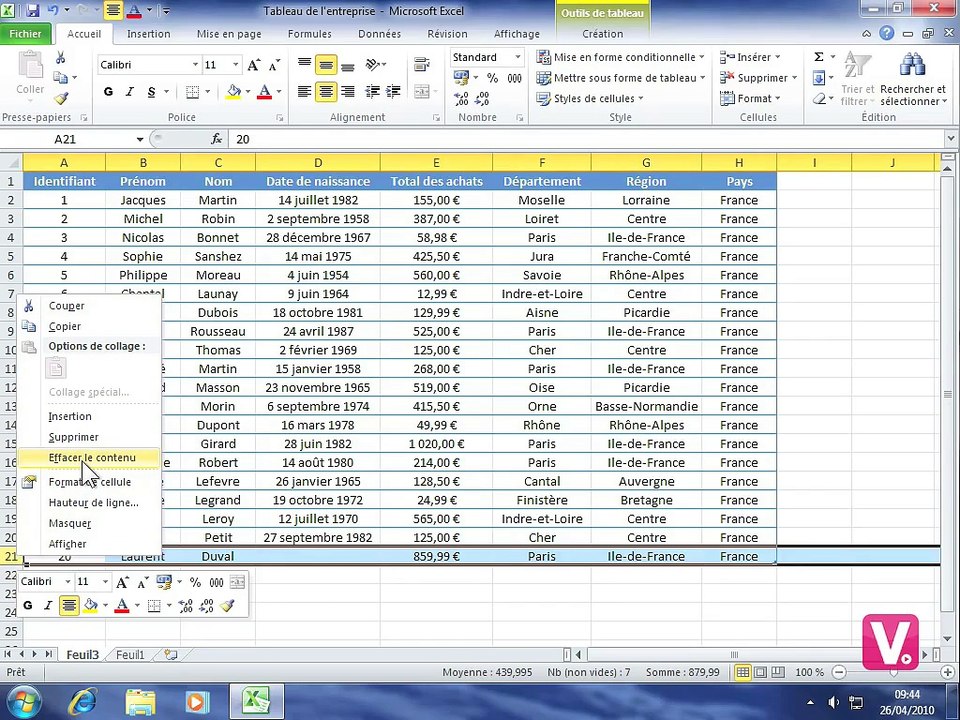Toggle ribbon align text right

pos(347,92)
